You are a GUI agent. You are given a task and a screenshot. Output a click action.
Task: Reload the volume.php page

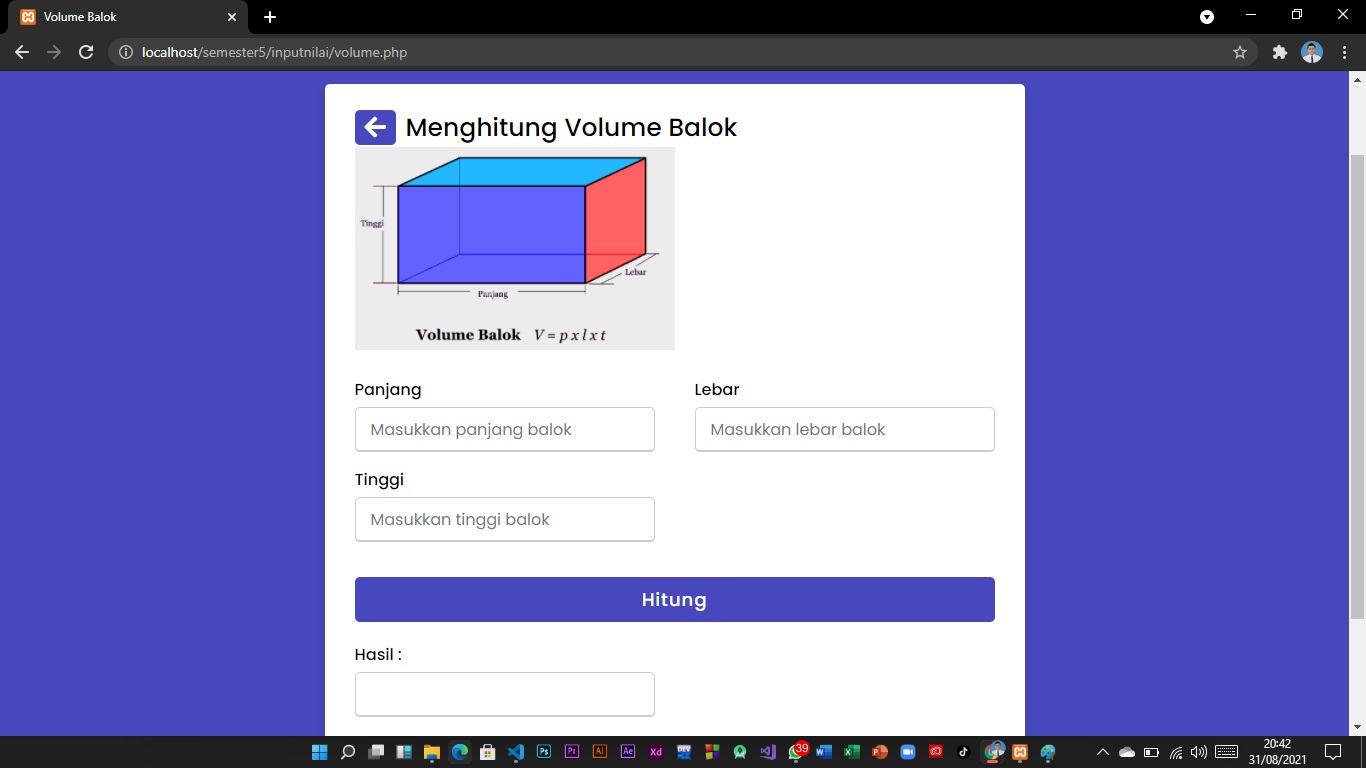coord(85,51)
